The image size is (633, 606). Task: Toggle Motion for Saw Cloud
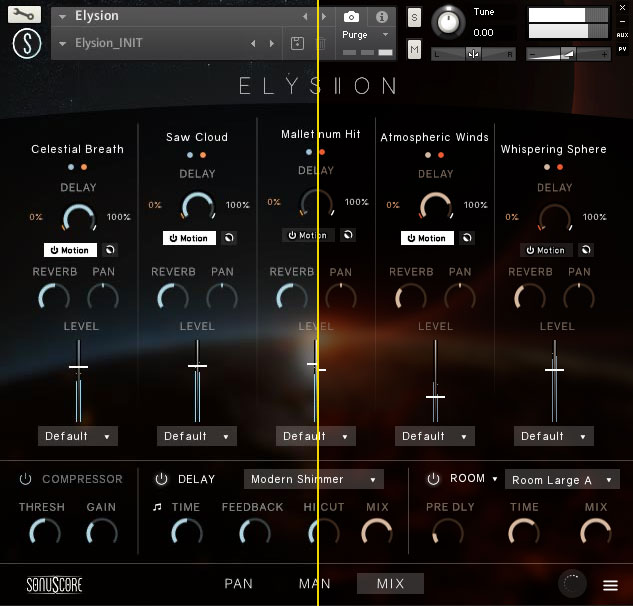(189, 238)
